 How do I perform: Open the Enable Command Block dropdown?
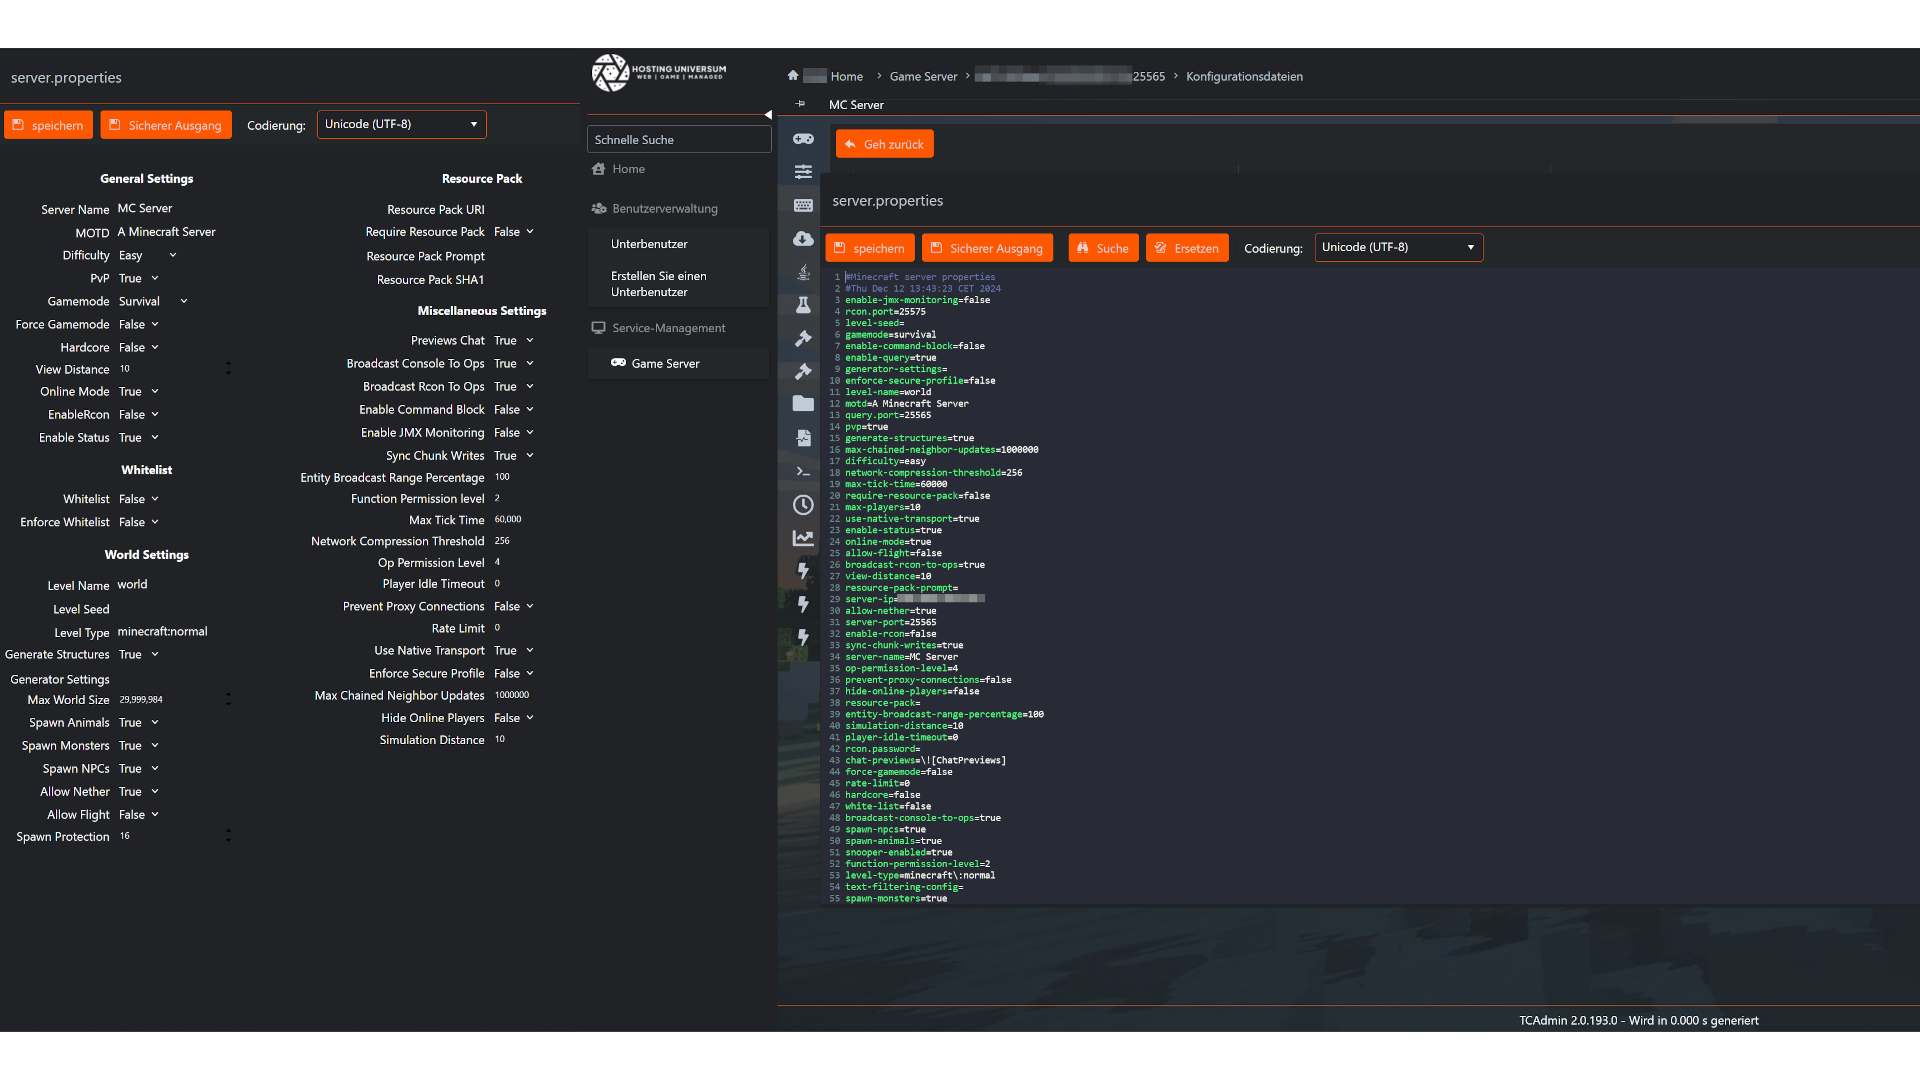click(514, 410)
